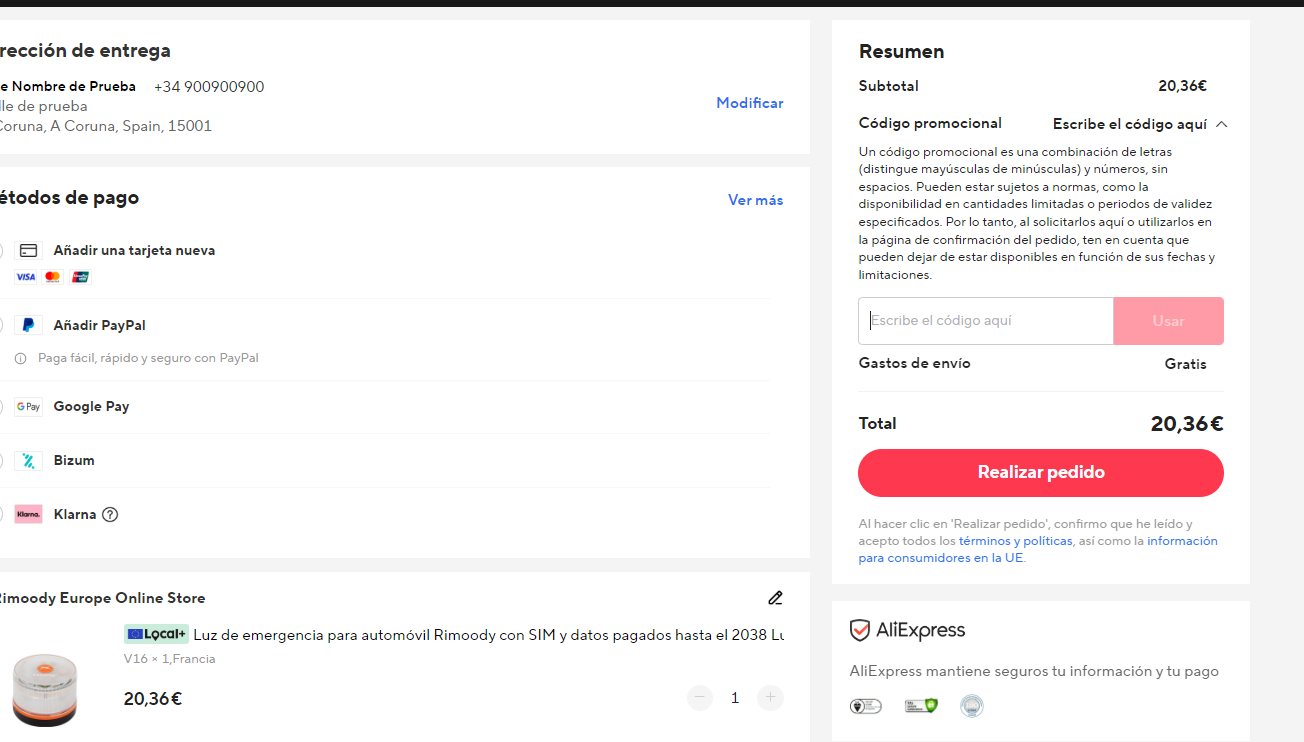Click the round blue seal badge
The height and width of the screenshot is (742, 1304).
(x=971, y=706)
